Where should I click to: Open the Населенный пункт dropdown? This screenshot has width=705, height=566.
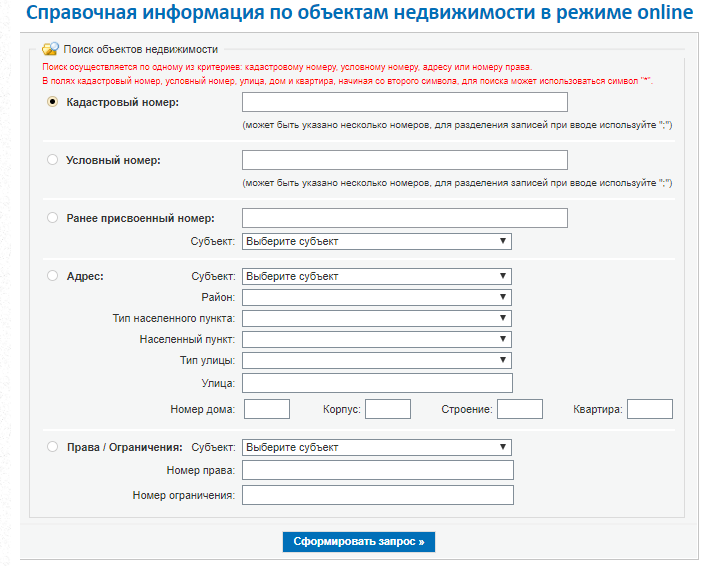tap(377, 339)
